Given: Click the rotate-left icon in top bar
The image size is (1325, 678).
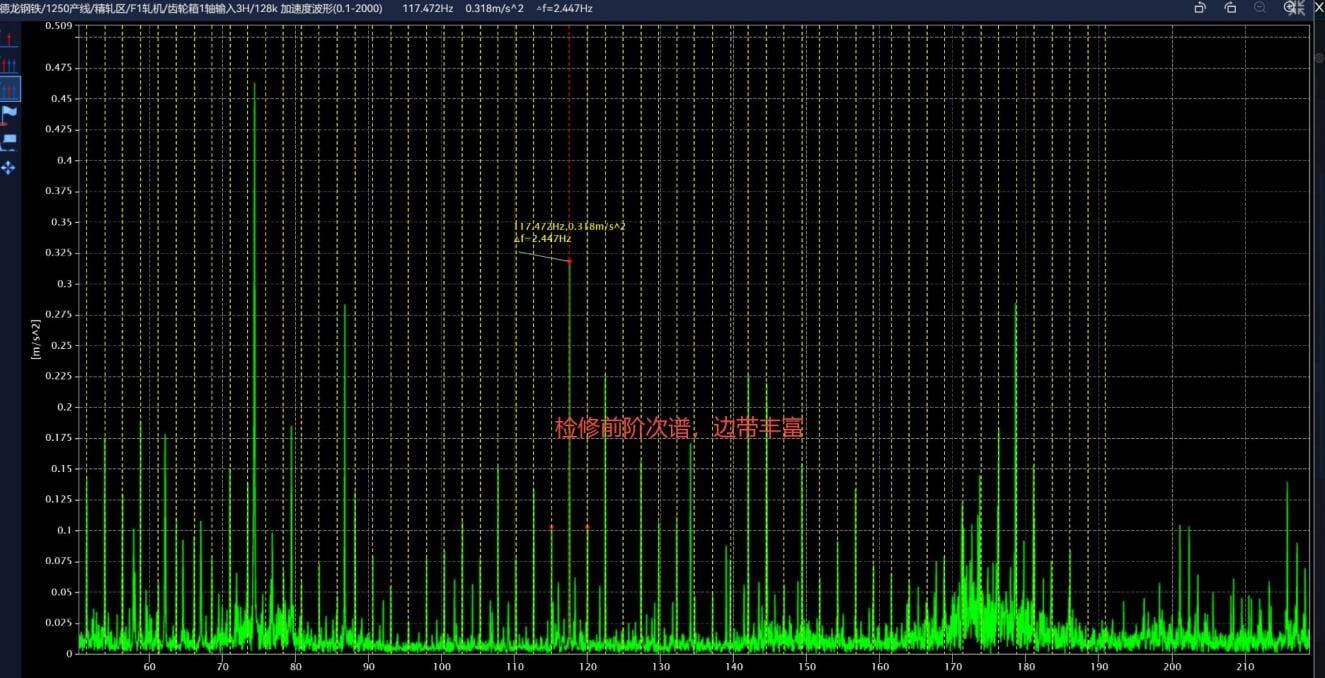Looking at the screenshot, I should [1200, 8].
